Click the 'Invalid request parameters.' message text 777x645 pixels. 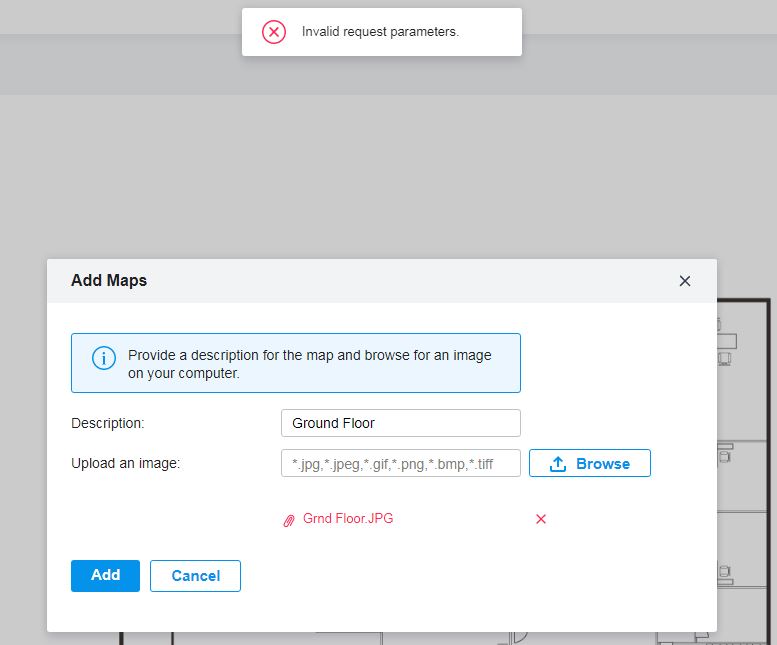tap(380, 32)
